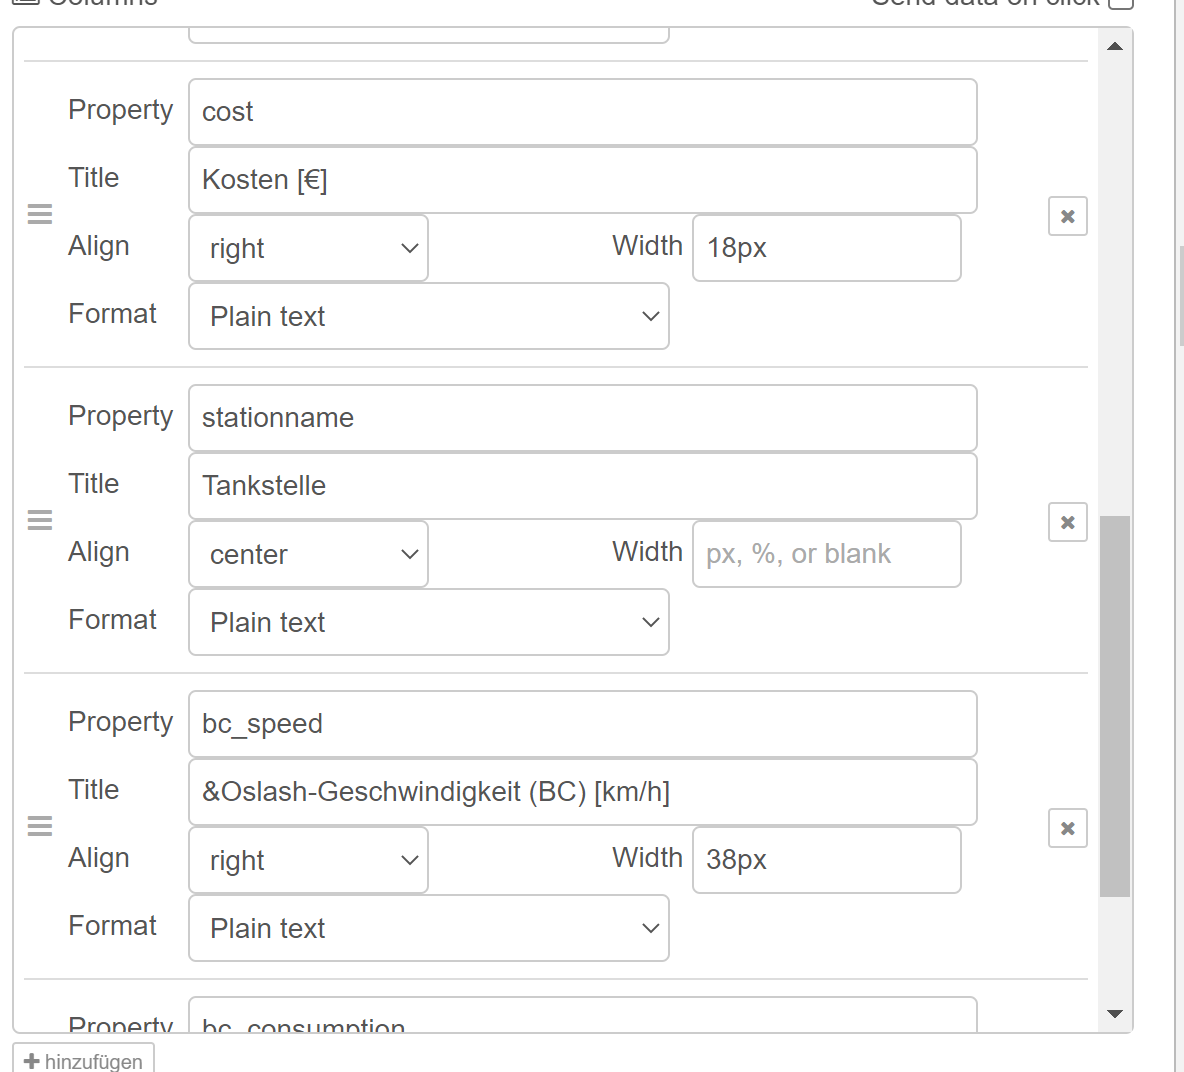Grab the drag handle of cost row

pyautogui.click(x=40, y=214)
